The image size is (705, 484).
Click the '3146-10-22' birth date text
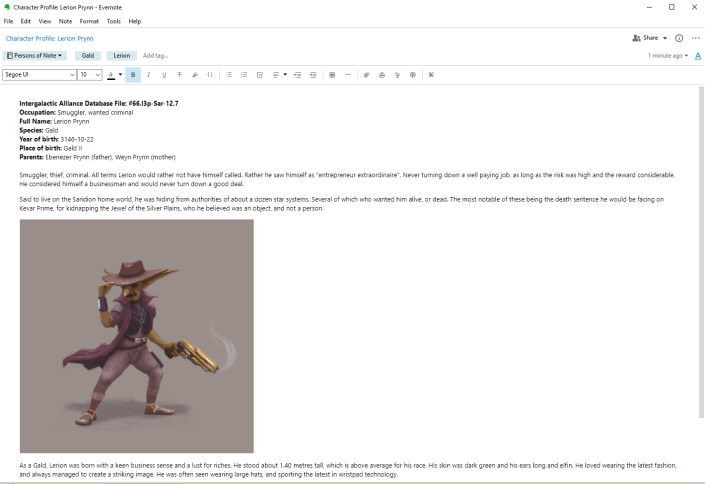[x=77, y=139]
